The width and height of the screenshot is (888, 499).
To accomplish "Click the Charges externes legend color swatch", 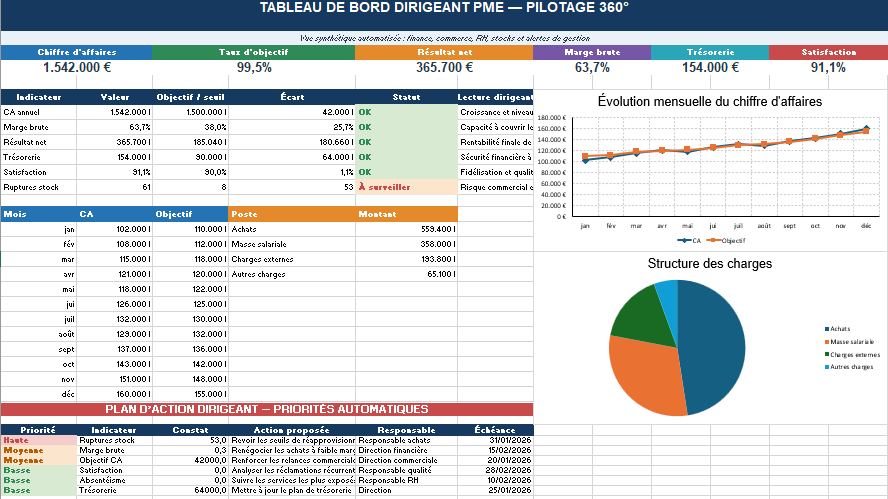I will tap(827, 355).
